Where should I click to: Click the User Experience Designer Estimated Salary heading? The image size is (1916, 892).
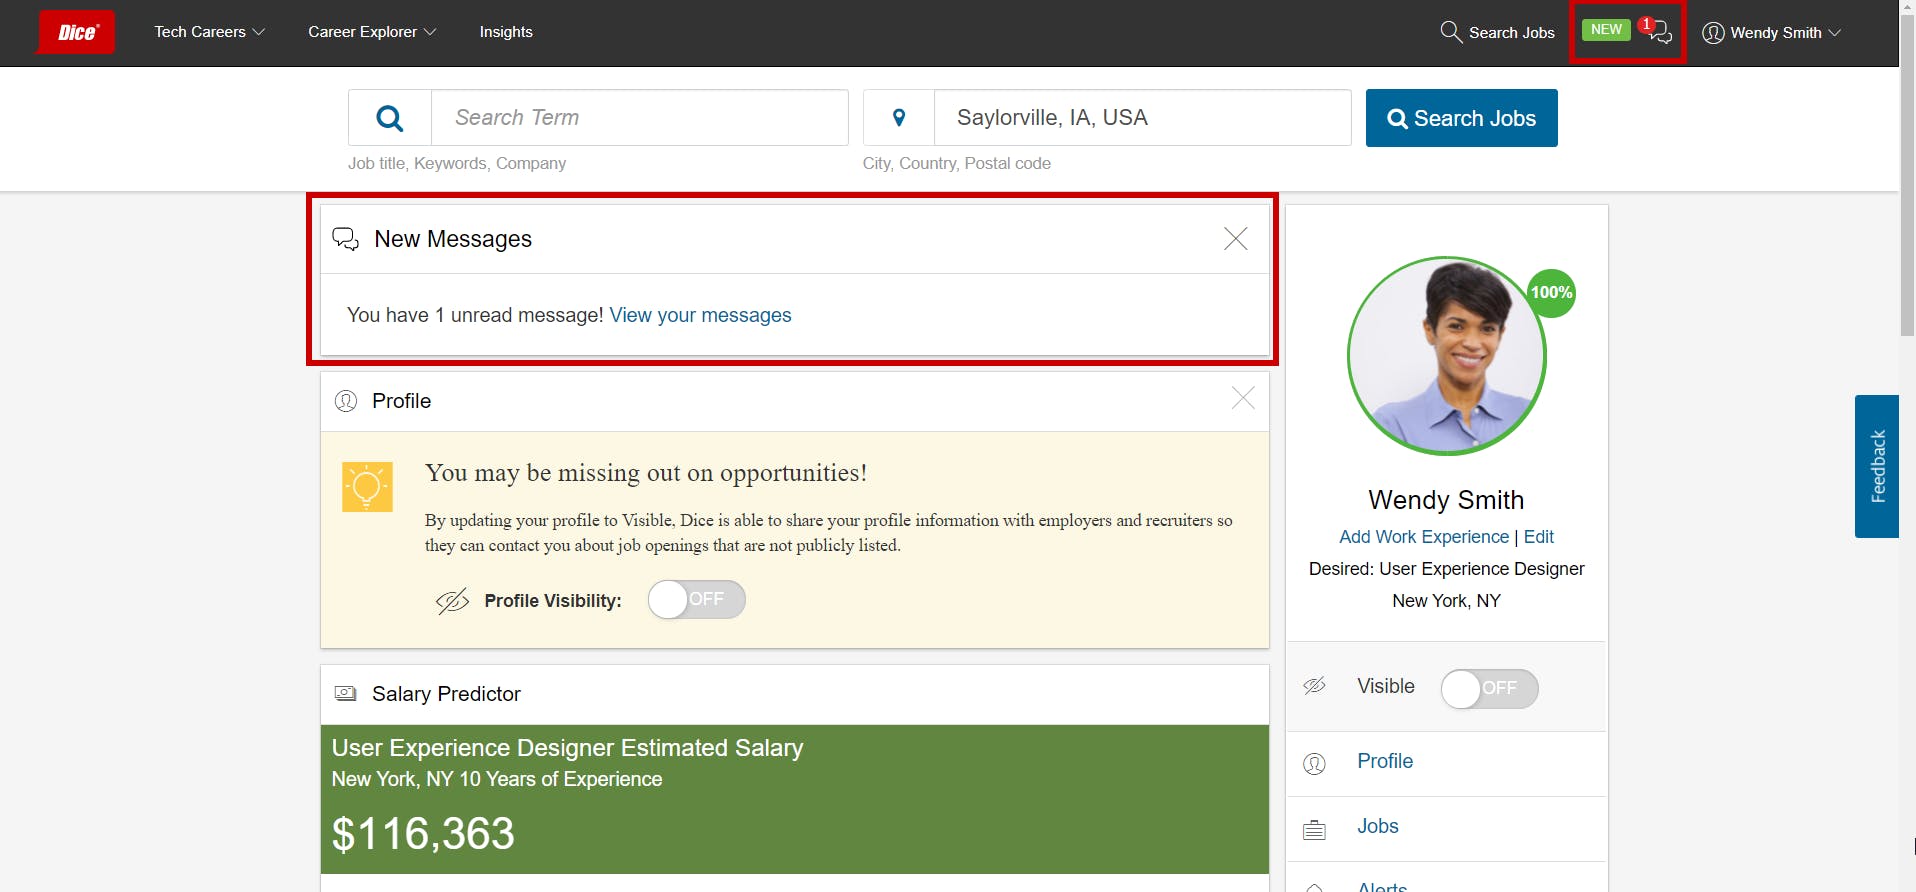click(x=568, y=748)
